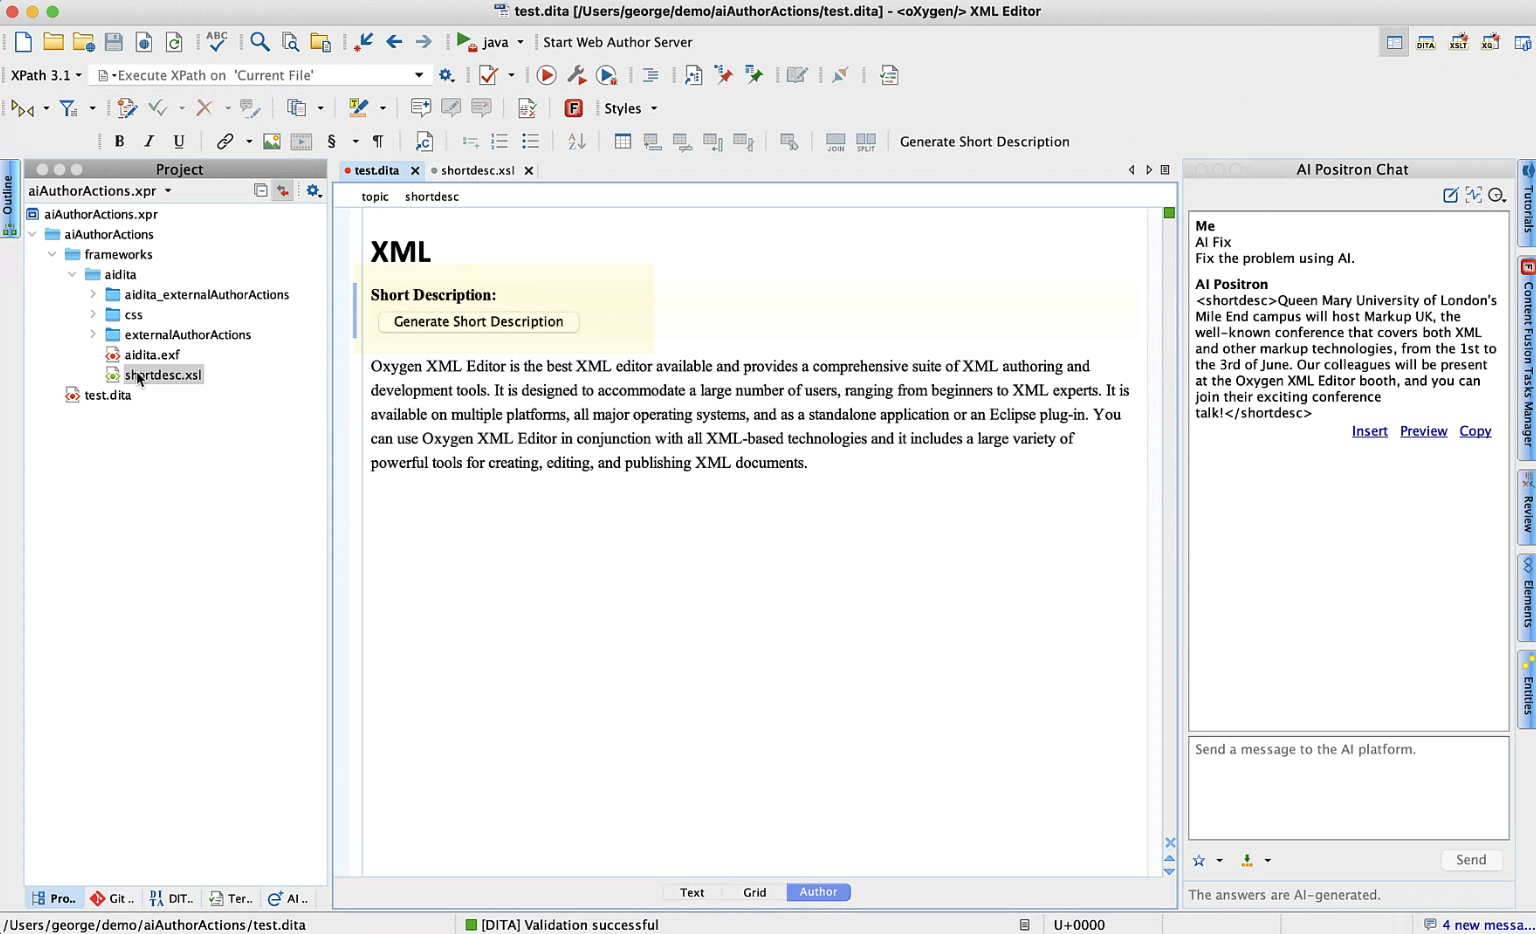Configure transformation scenarios wrench icon
Viewport: 1536px width, 934px height.
[x=576, y=75]
